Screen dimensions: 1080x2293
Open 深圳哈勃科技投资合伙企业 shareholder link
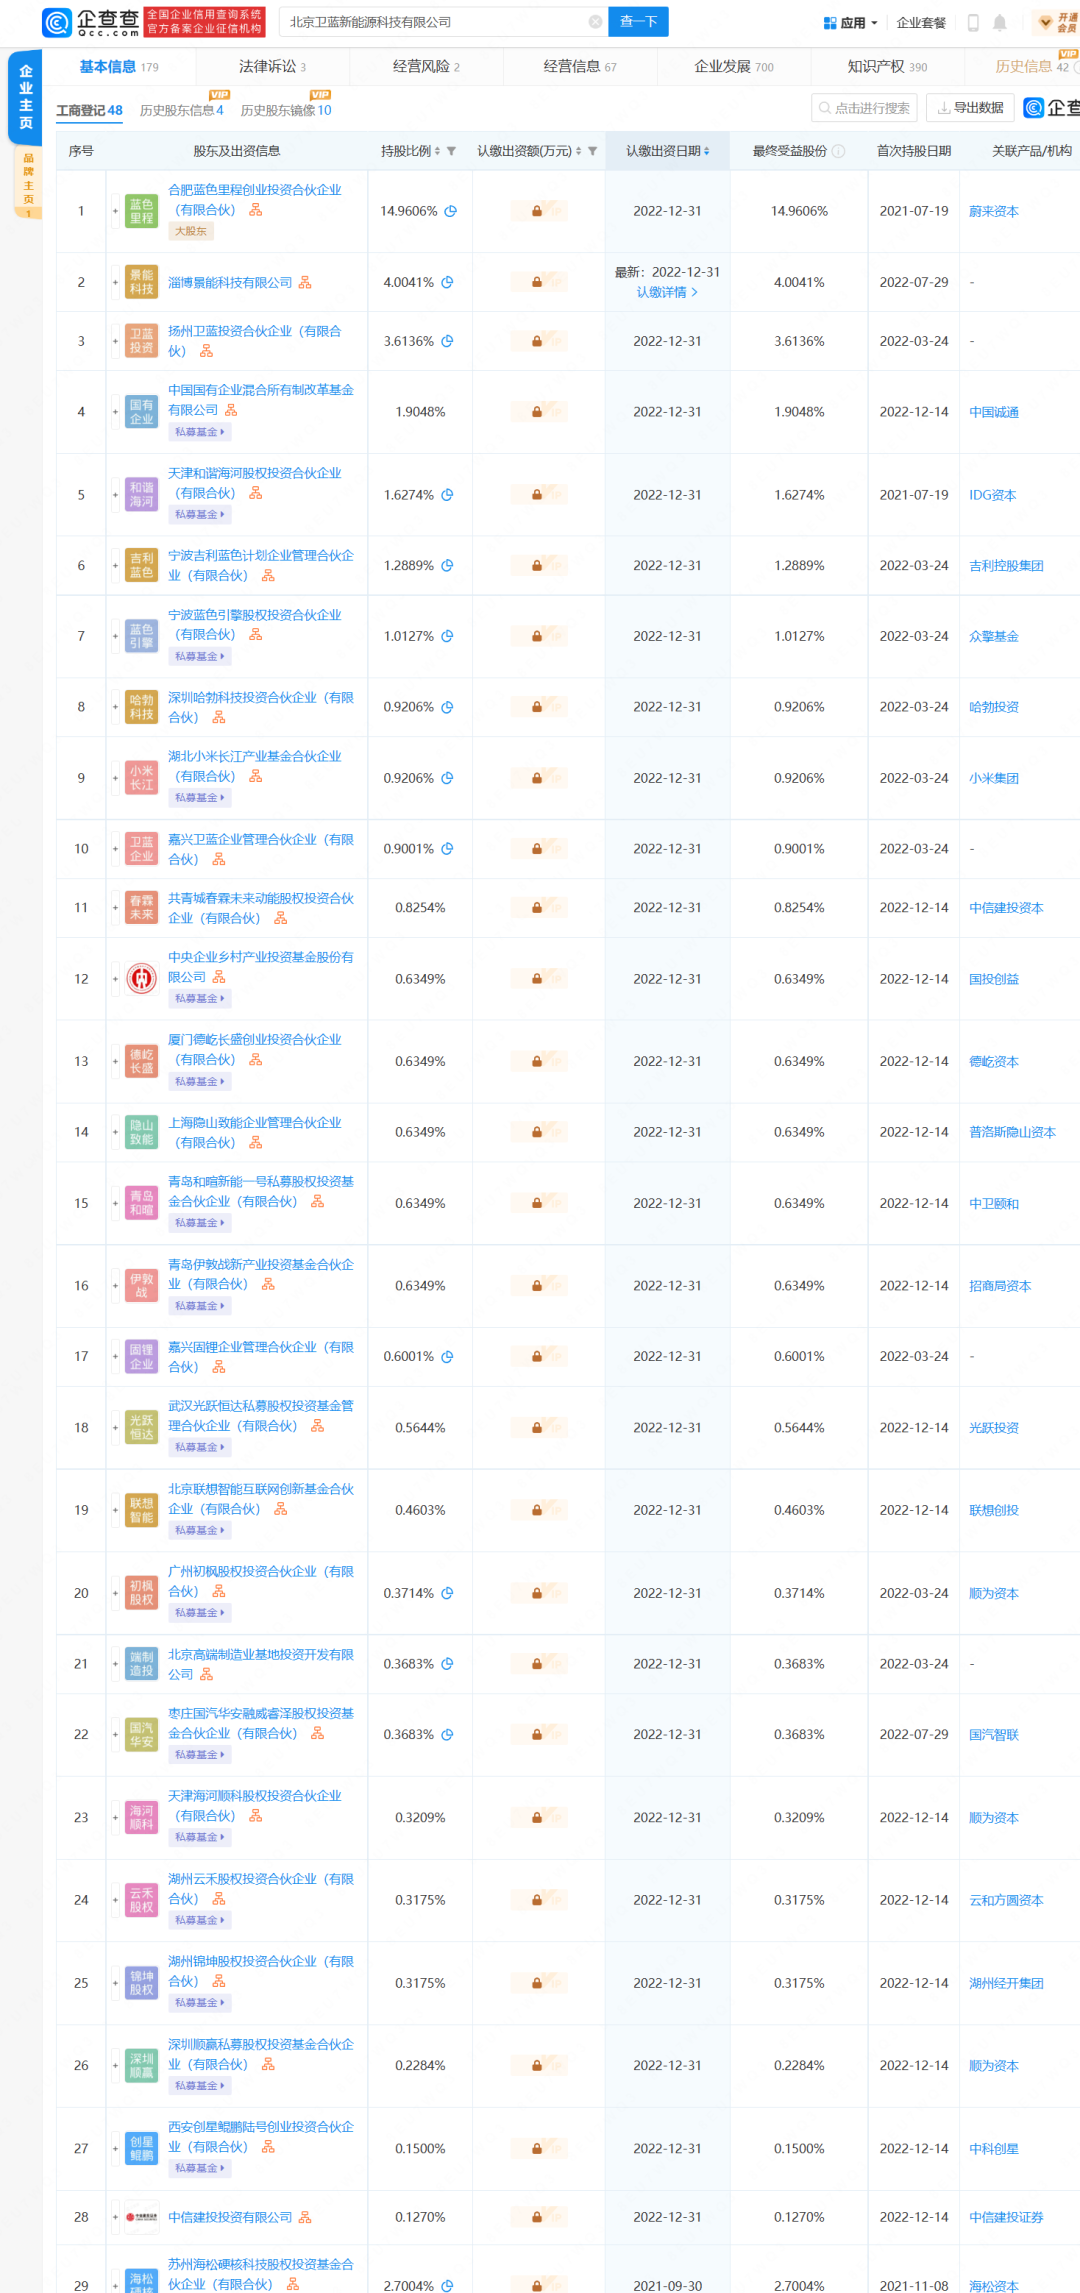coord(260,707)
